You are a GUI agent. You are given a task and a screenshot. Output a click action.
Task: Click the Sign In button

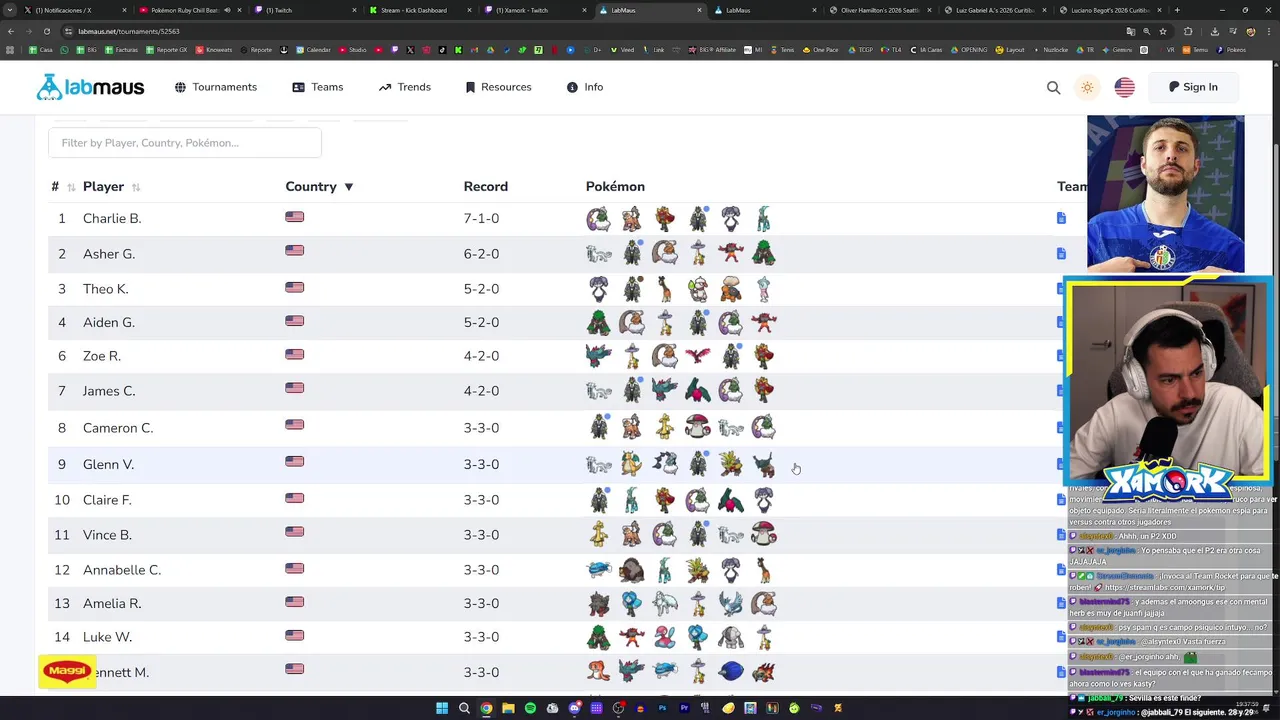click(1193, 87)
